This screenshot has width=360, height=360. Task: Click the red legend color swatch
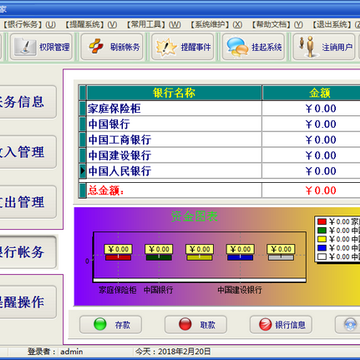(322, 222)
